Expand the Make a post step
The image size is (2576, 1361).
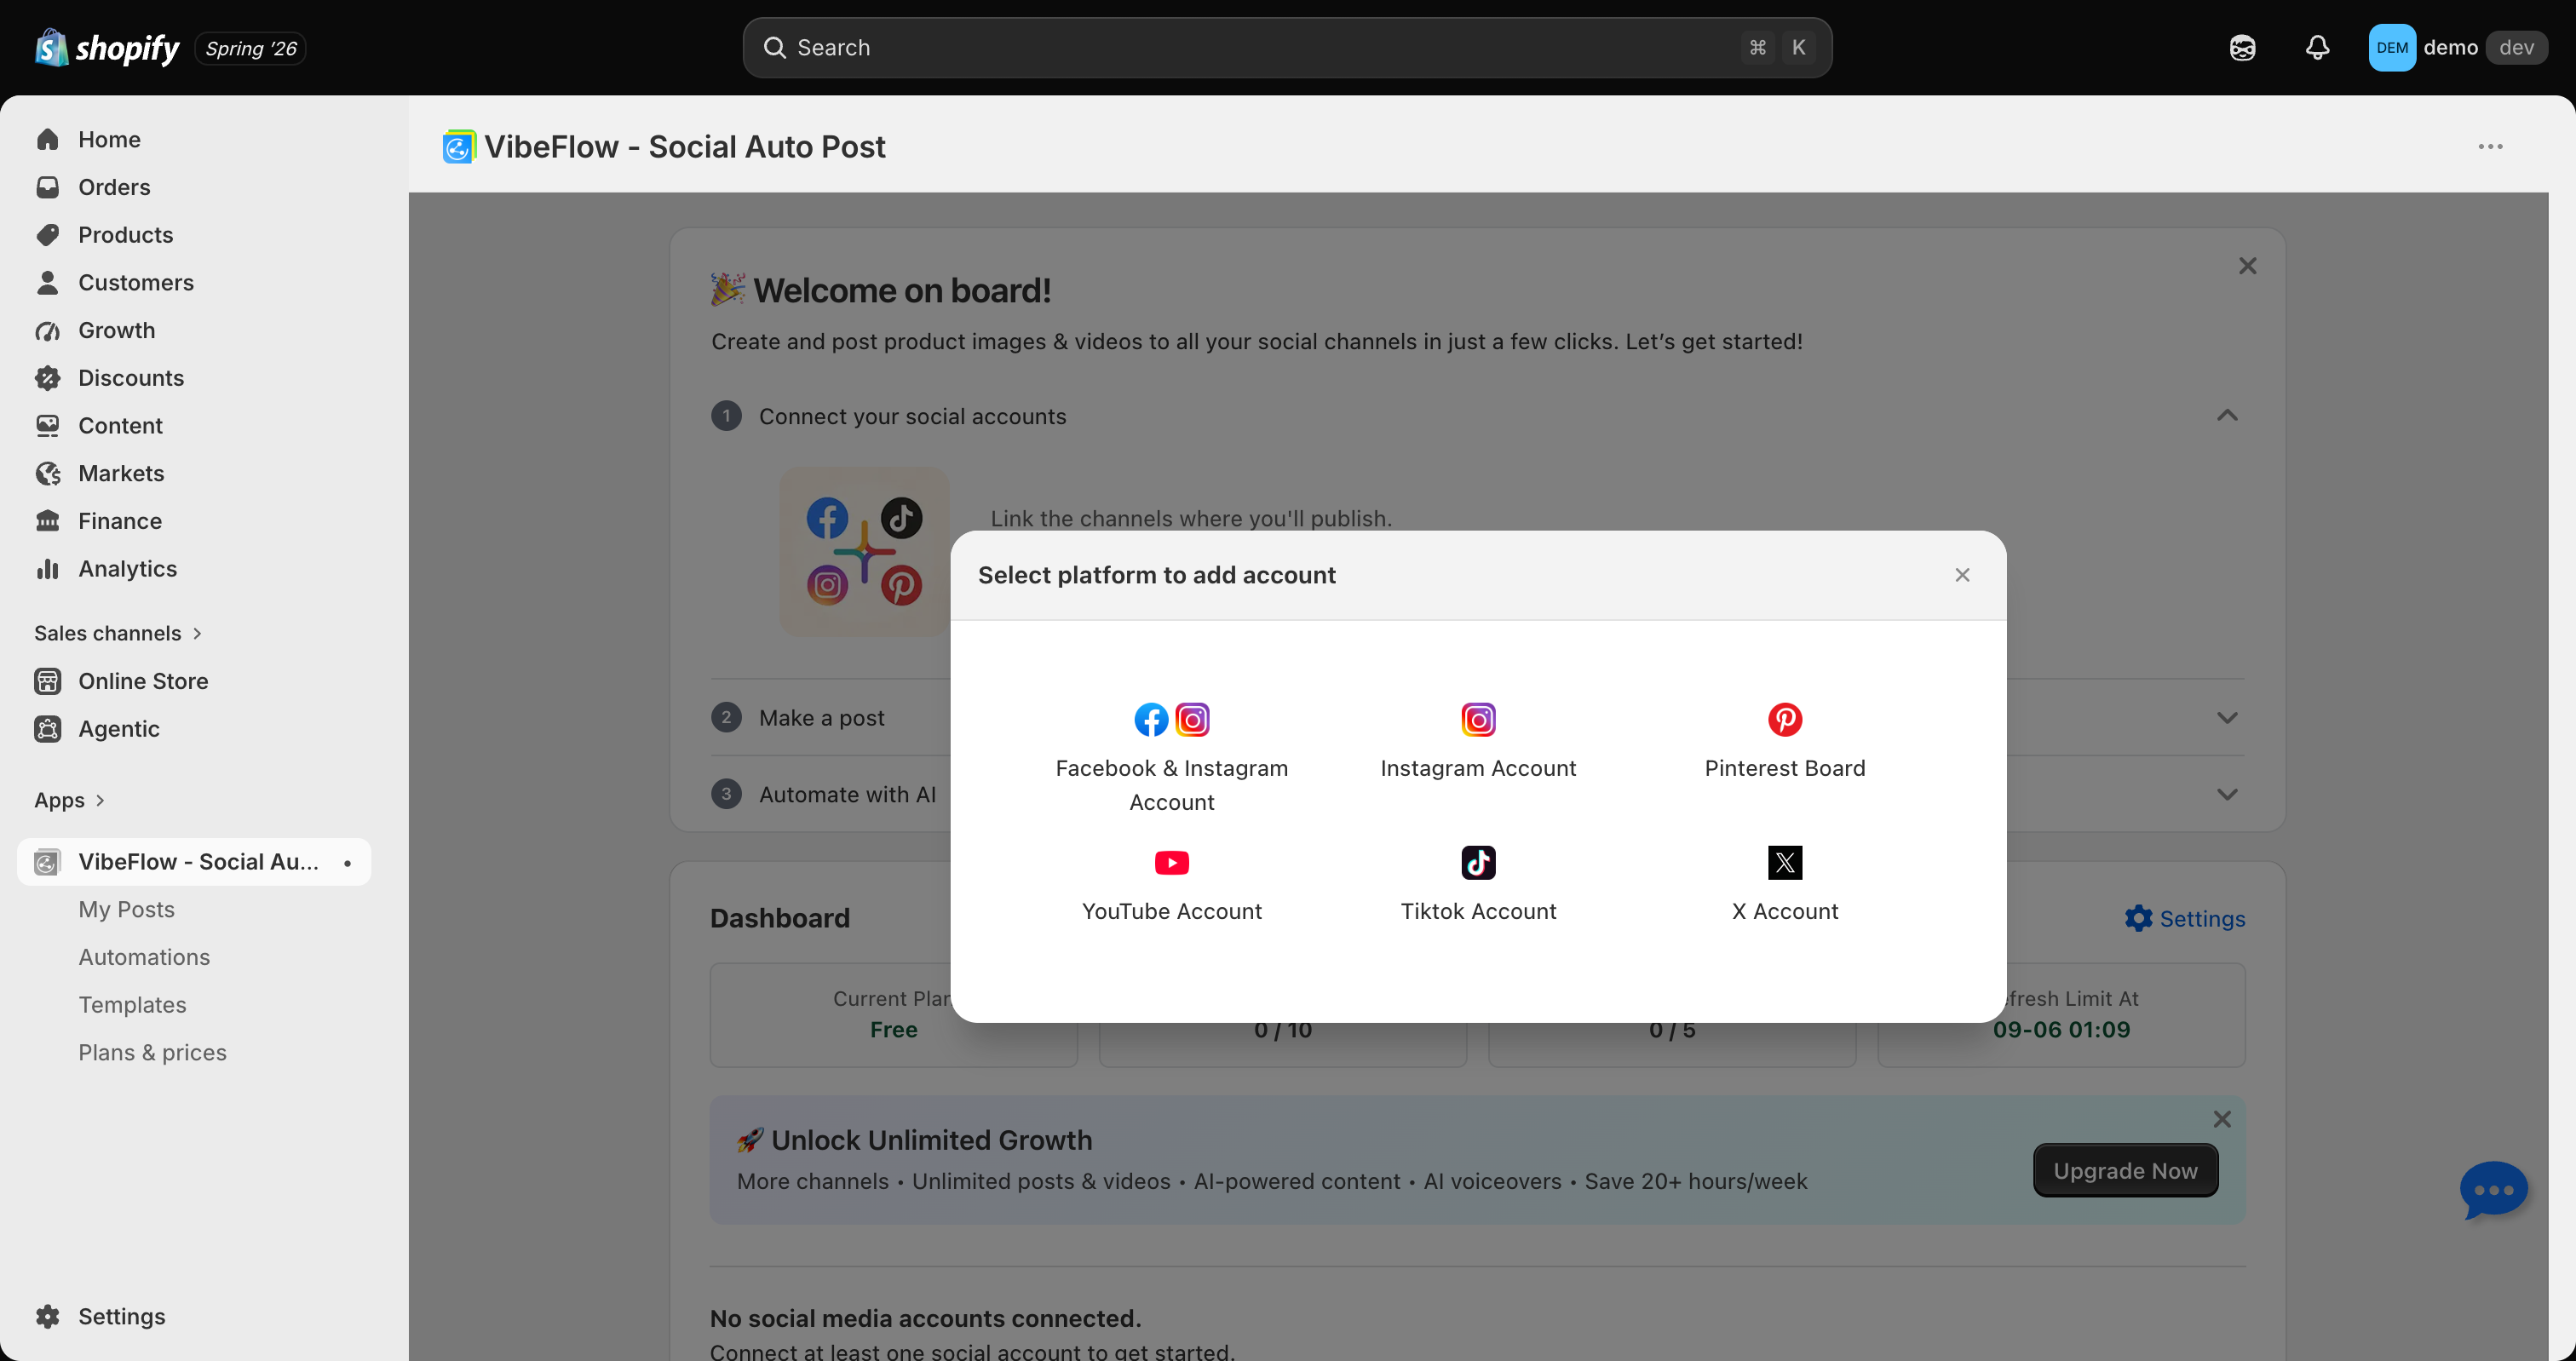[2226, 718]
